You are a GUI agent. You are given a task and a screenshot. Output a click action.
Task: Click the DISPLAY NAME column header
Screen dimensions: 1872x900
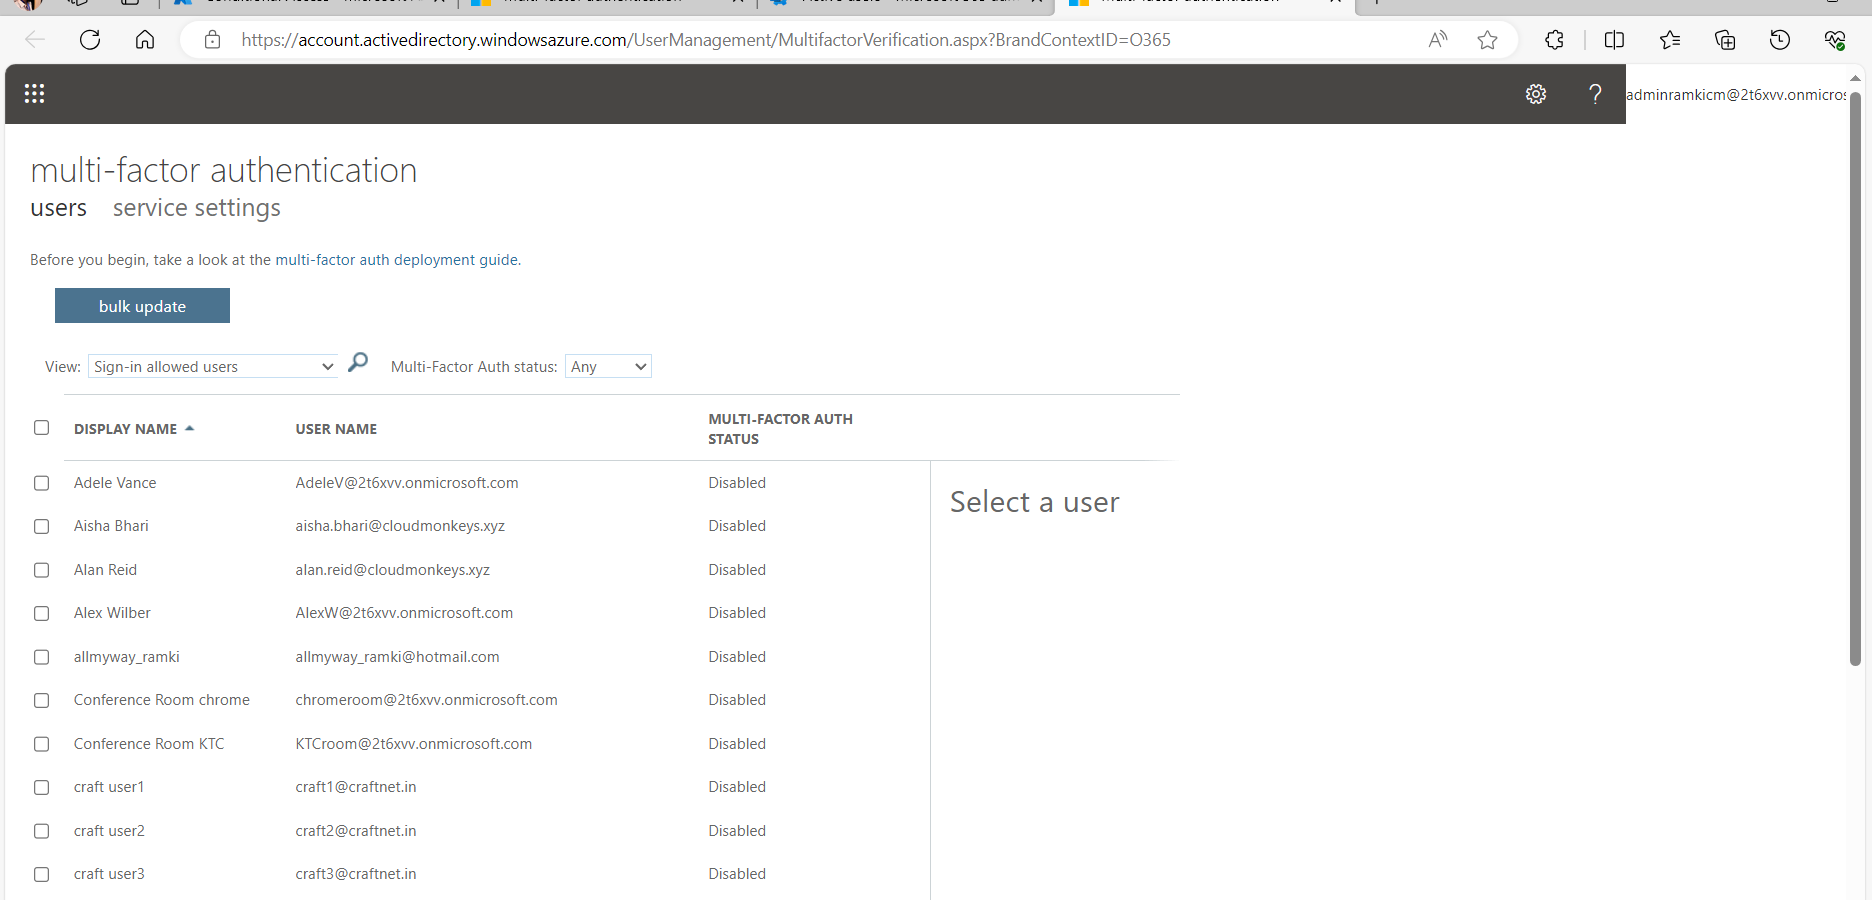click(125, 429)
